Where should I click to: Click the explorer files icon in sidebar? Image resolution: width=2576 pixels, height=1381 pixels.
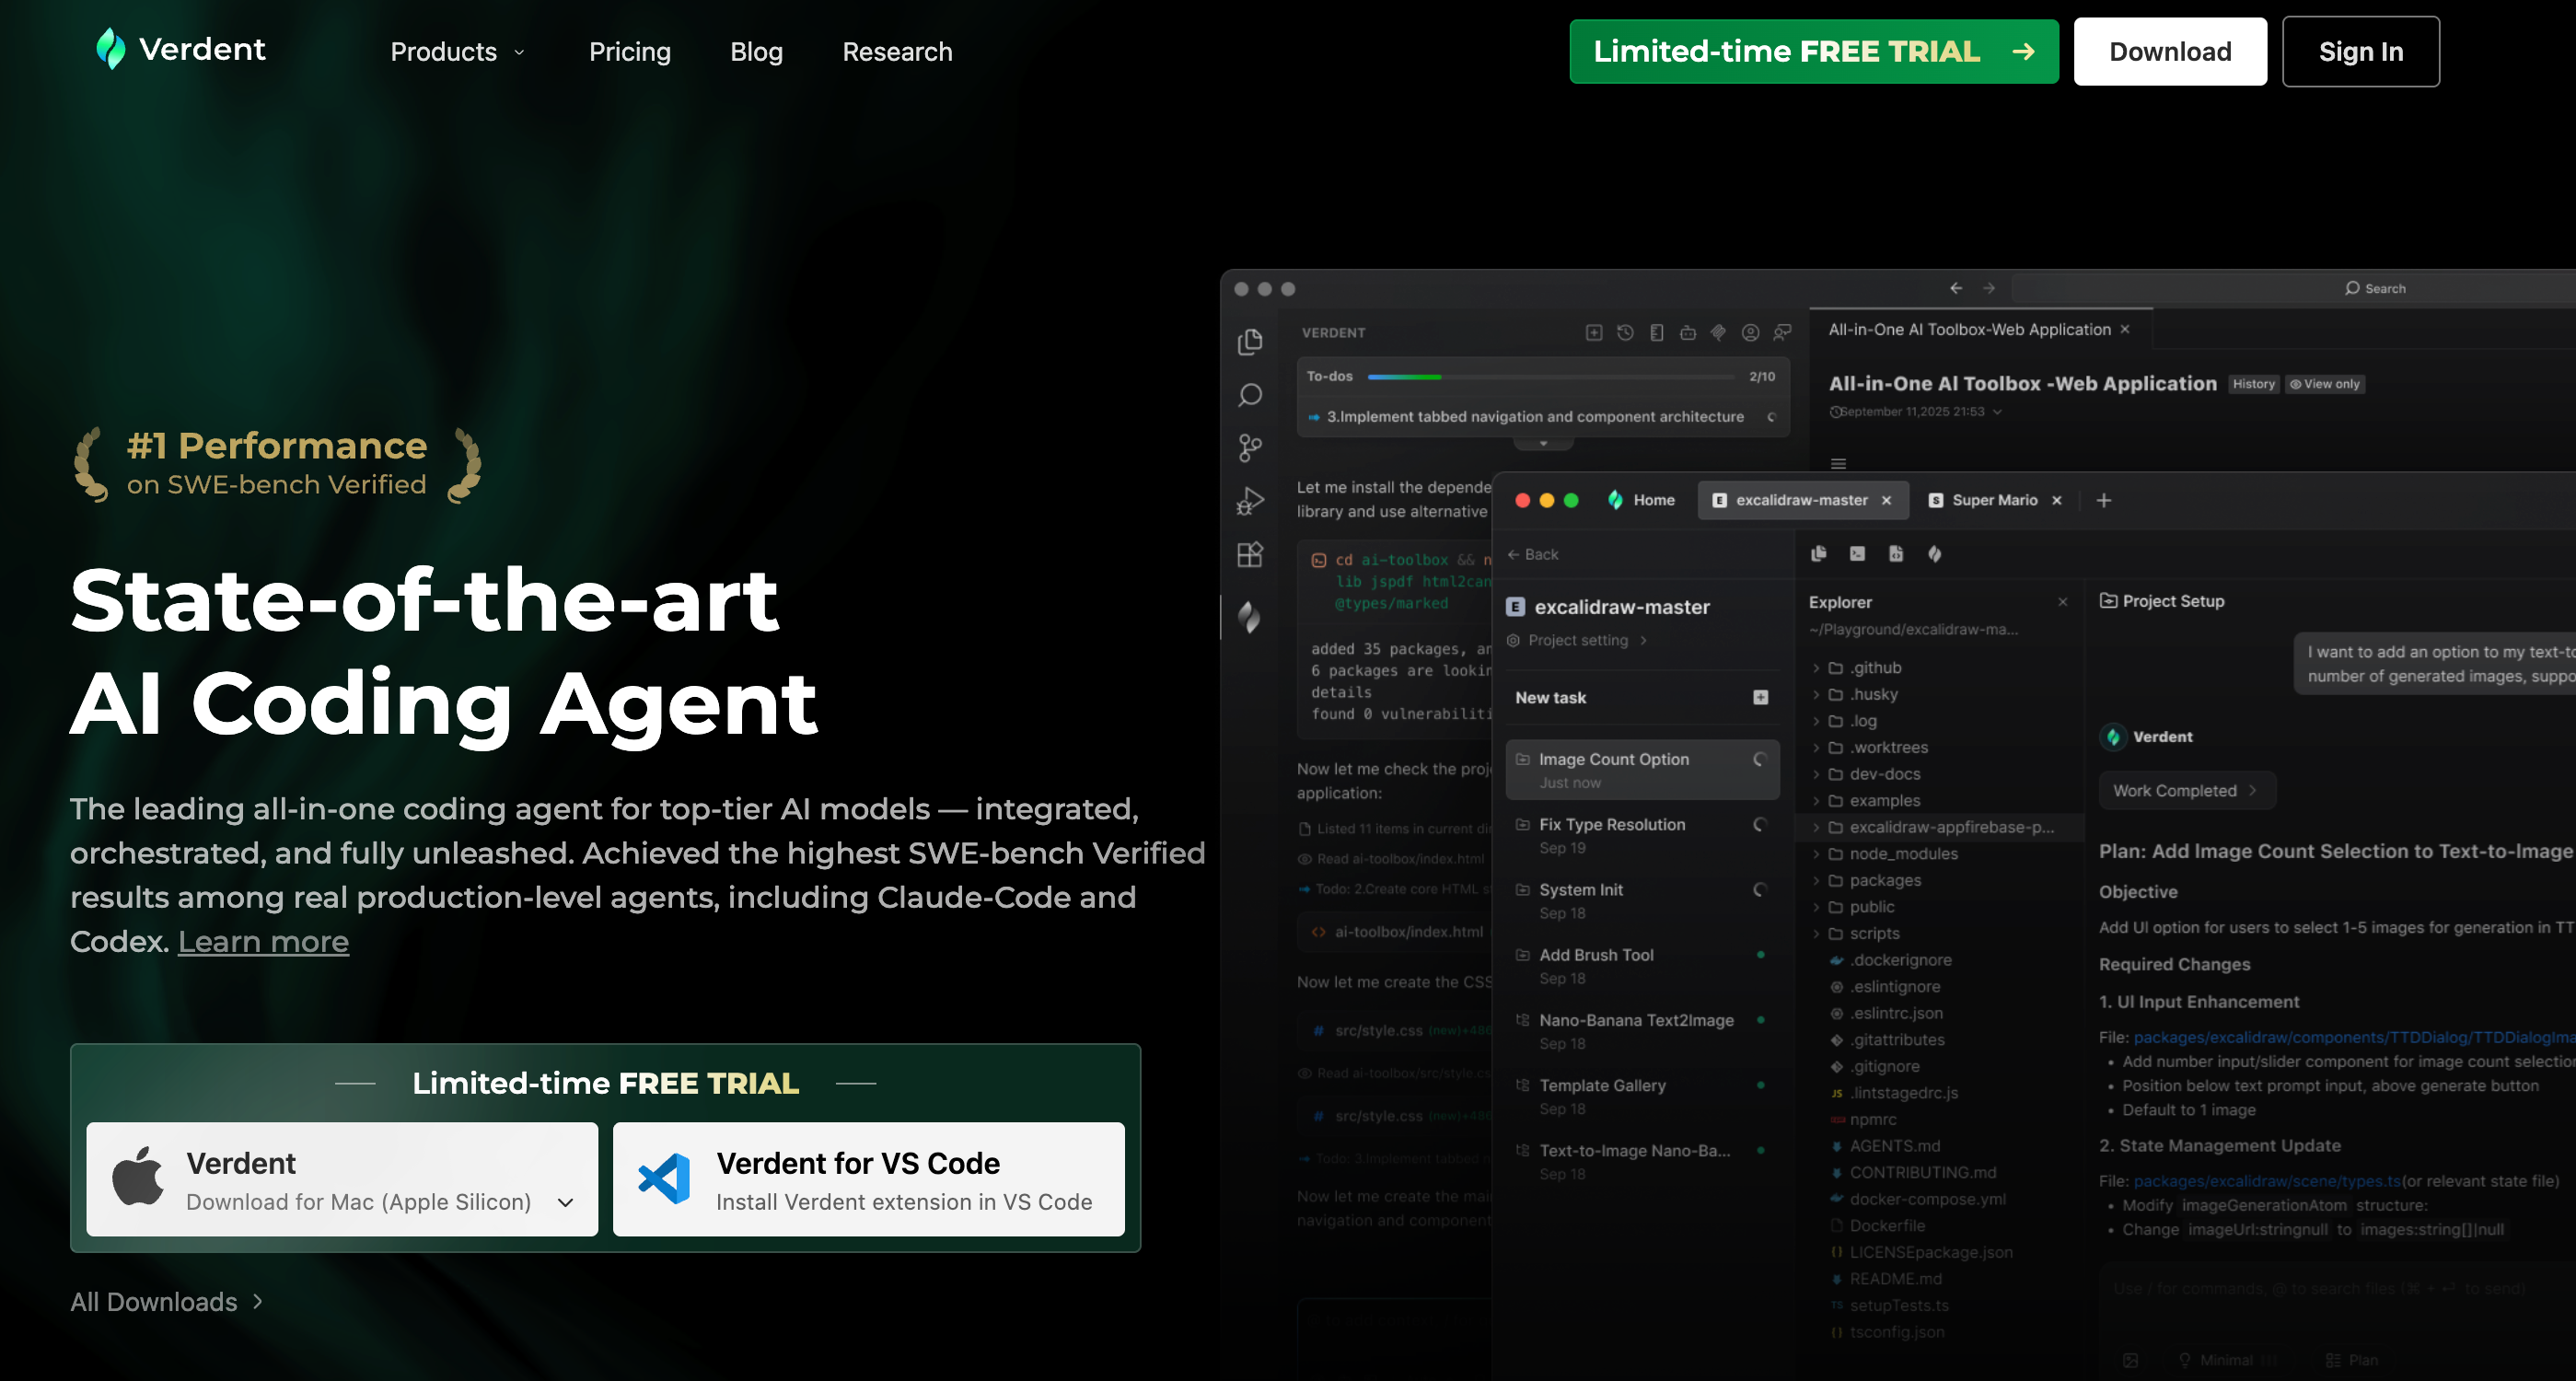click(x=1250, y=342)
